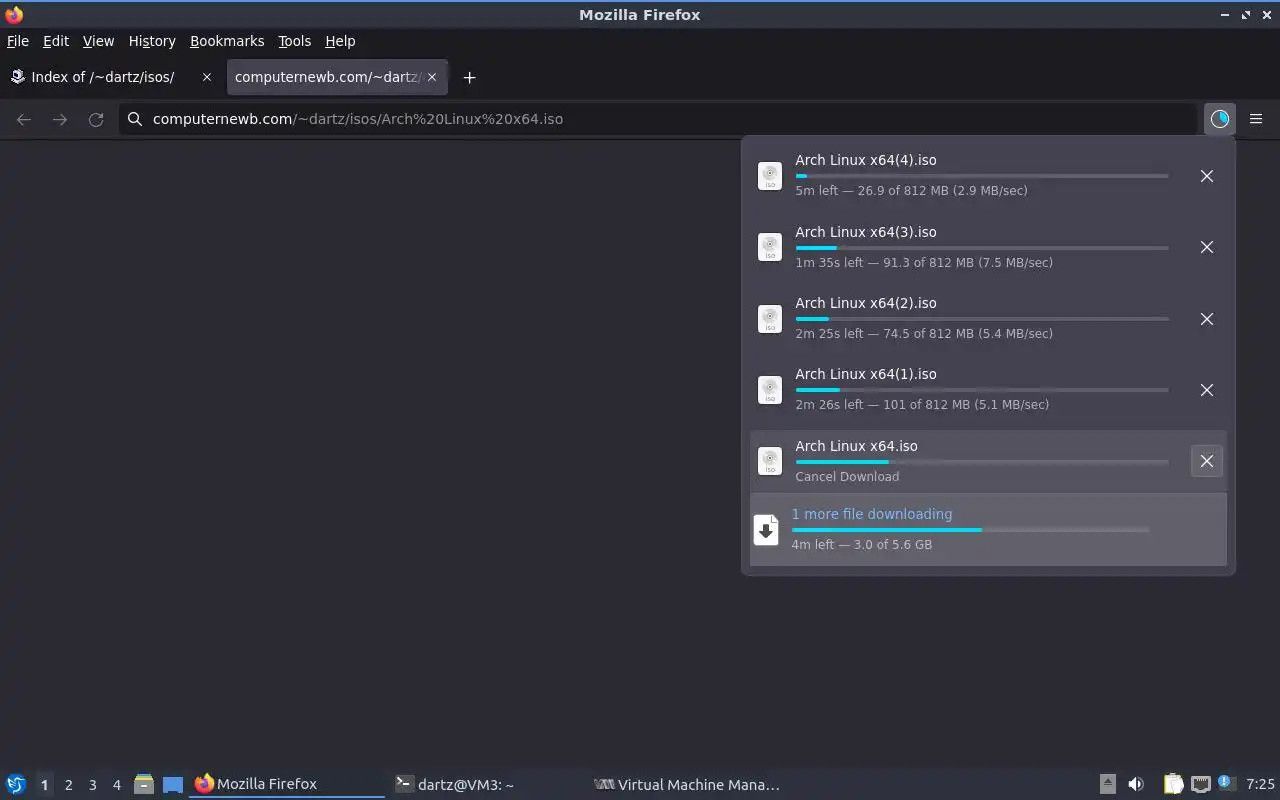Open the Help menu

tap(340, 41)
